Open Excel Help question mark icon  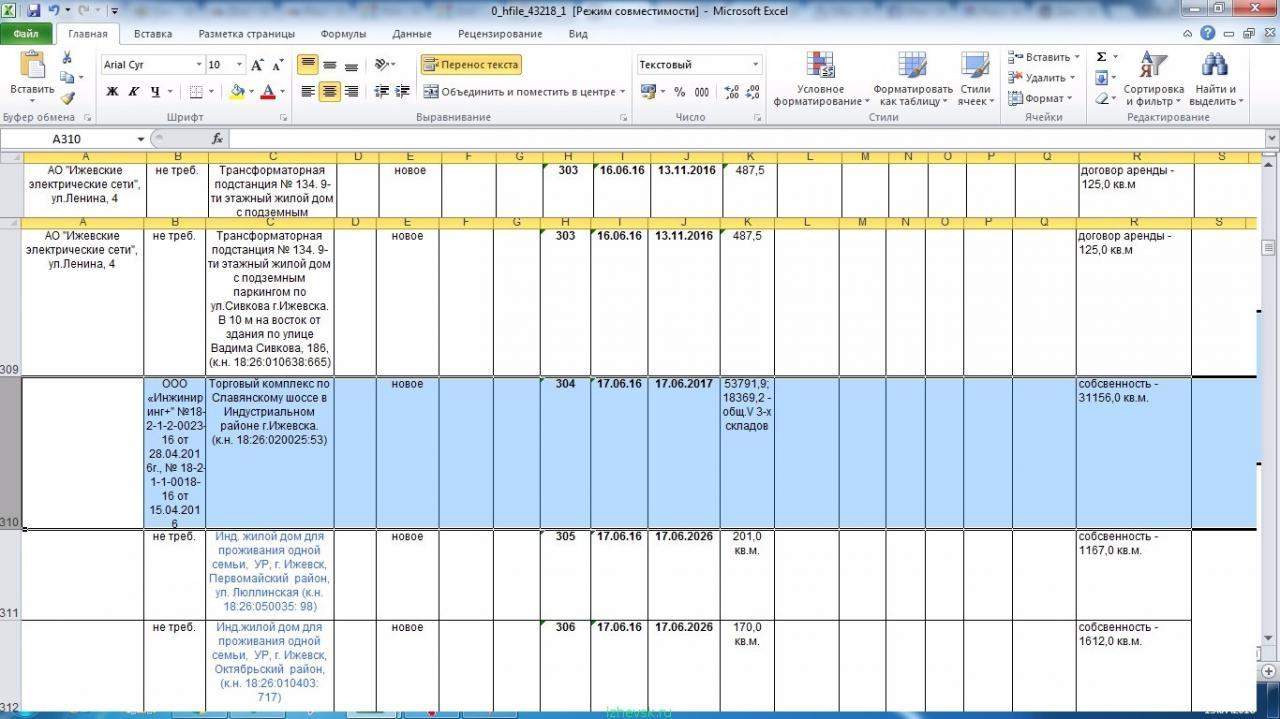pyautogui.click(x=1209, y=34)
